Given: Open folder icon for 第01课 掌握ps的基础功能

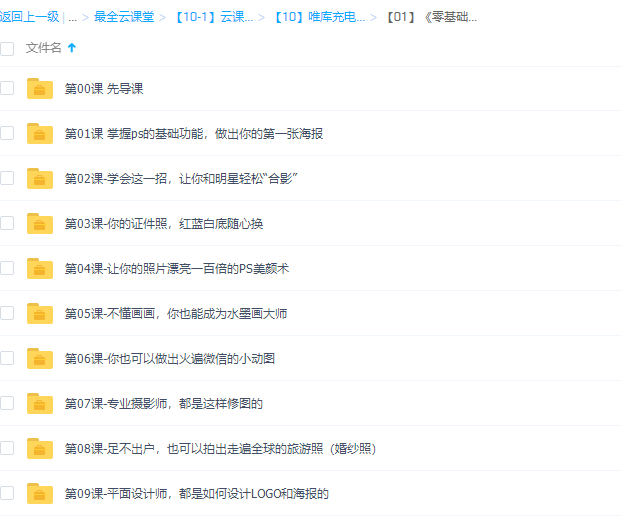Looking at the screenshot, I should point(40,133).
